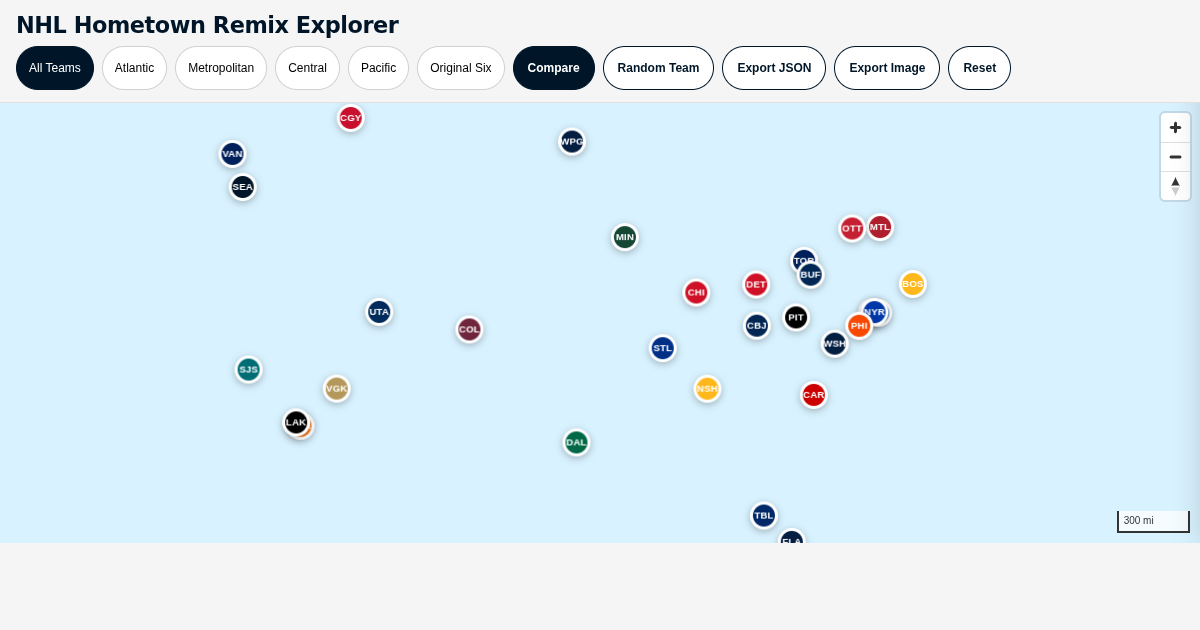The width and height of the screenshot is (1200, 630).
Task: Click Export Image button
Action: tap(887, 68)
